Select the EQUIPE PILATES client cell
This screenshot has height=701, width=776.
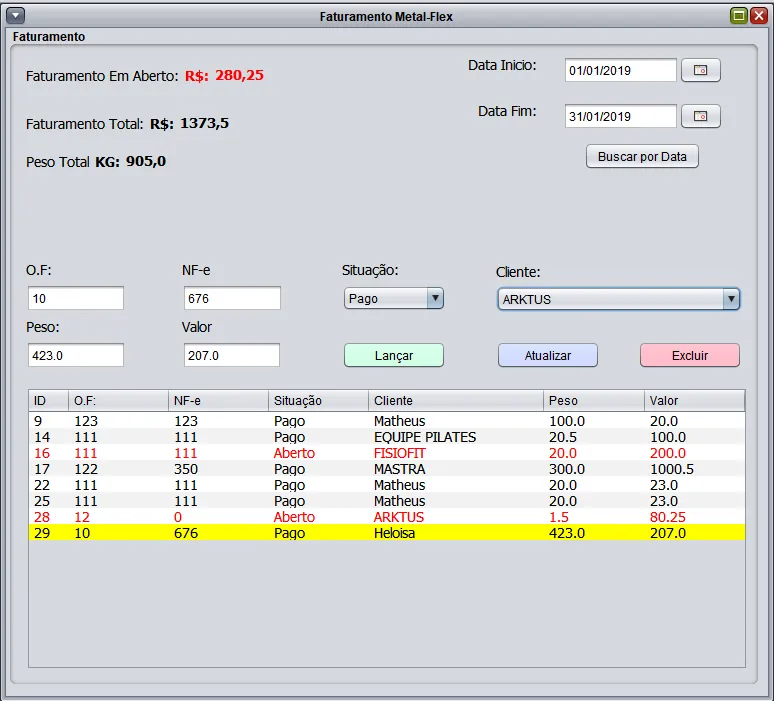click(456, 437)
